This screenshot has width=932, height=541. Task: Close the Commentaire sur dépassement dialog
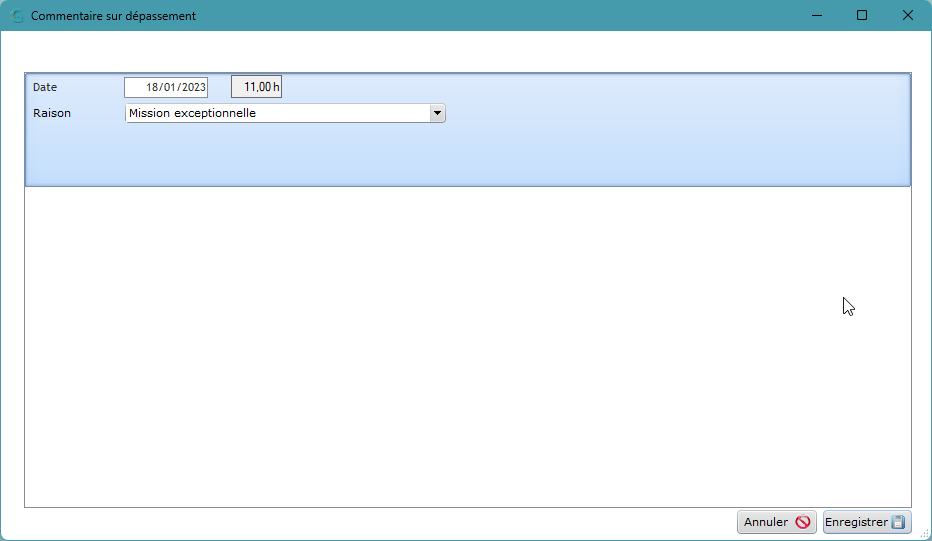(x=908, y=15)
